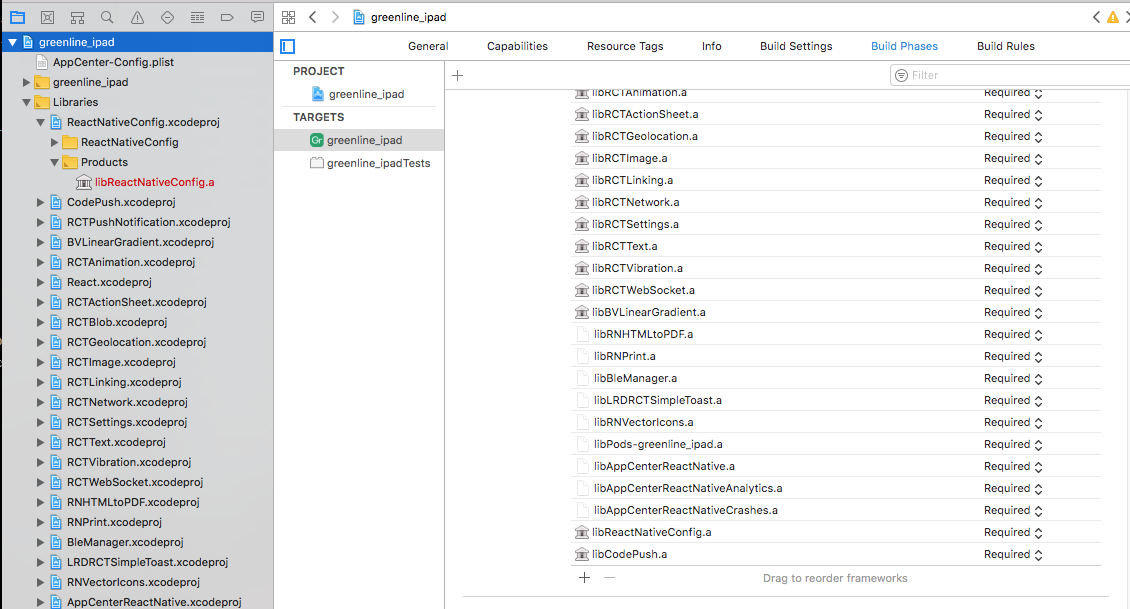
Task: Collapse ReactNativeConfig.xcodeproj
Action: (41, 123)
